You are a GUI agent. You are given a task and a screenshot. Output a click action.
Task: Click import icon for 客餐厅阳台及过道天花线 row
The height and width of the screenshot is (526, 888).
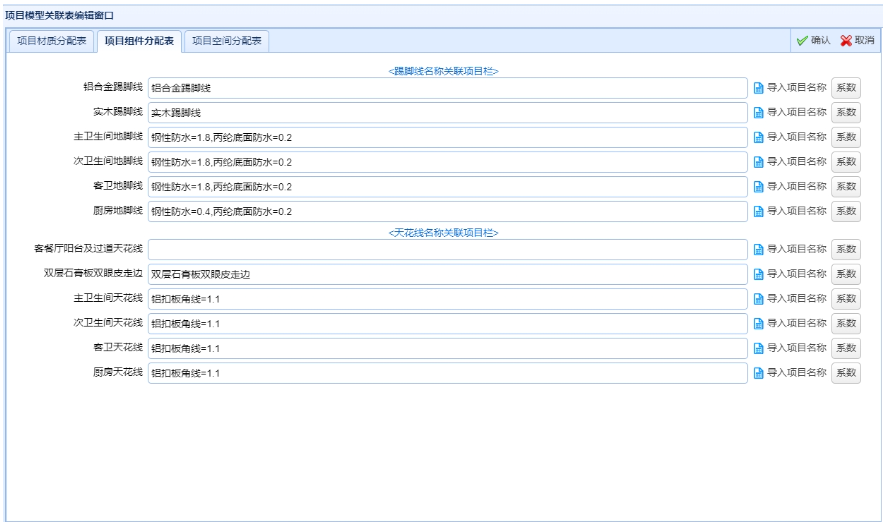point(759,249)
